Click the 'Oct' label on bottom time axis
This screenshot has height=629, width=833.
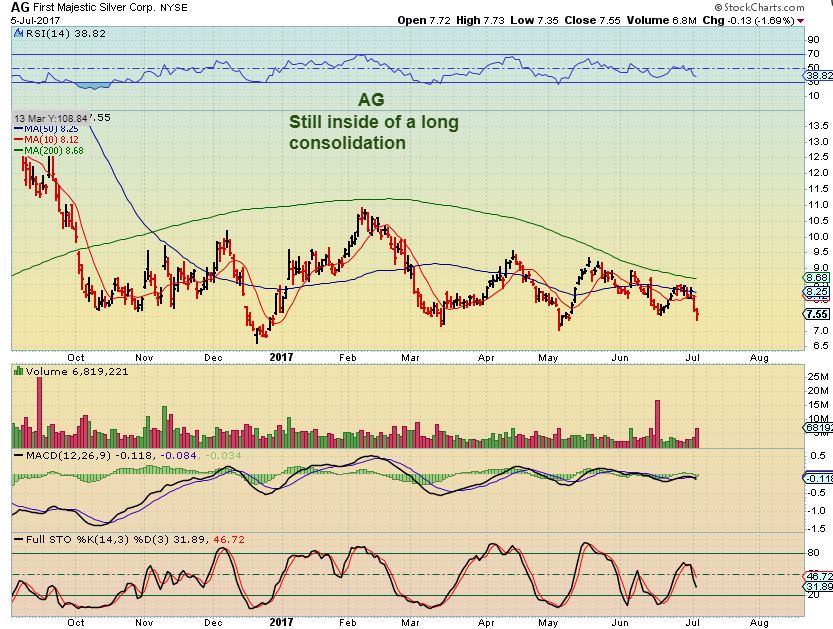(75, 622)
